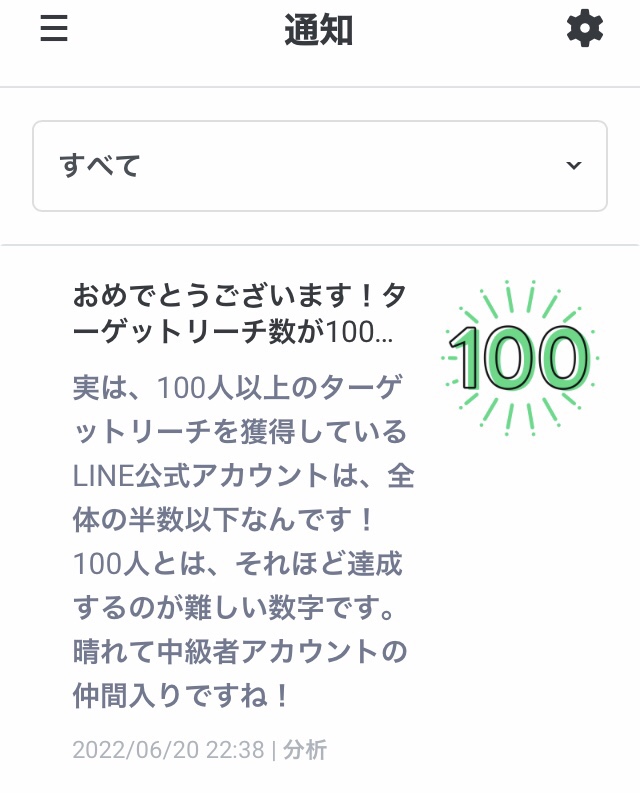The image size is (640, 793).
Task: Click the chevron arrow in filter dropdown
Action: pos(574,165)
